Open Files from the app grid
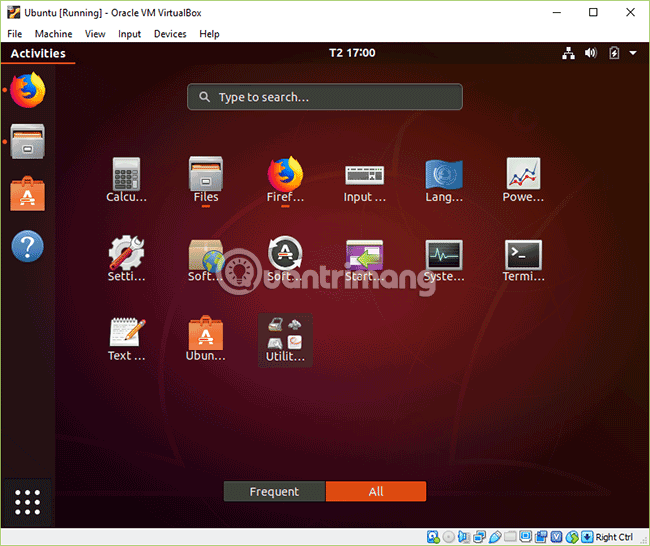This screenshot has width=650, height=546. click(x=206, y=180)
